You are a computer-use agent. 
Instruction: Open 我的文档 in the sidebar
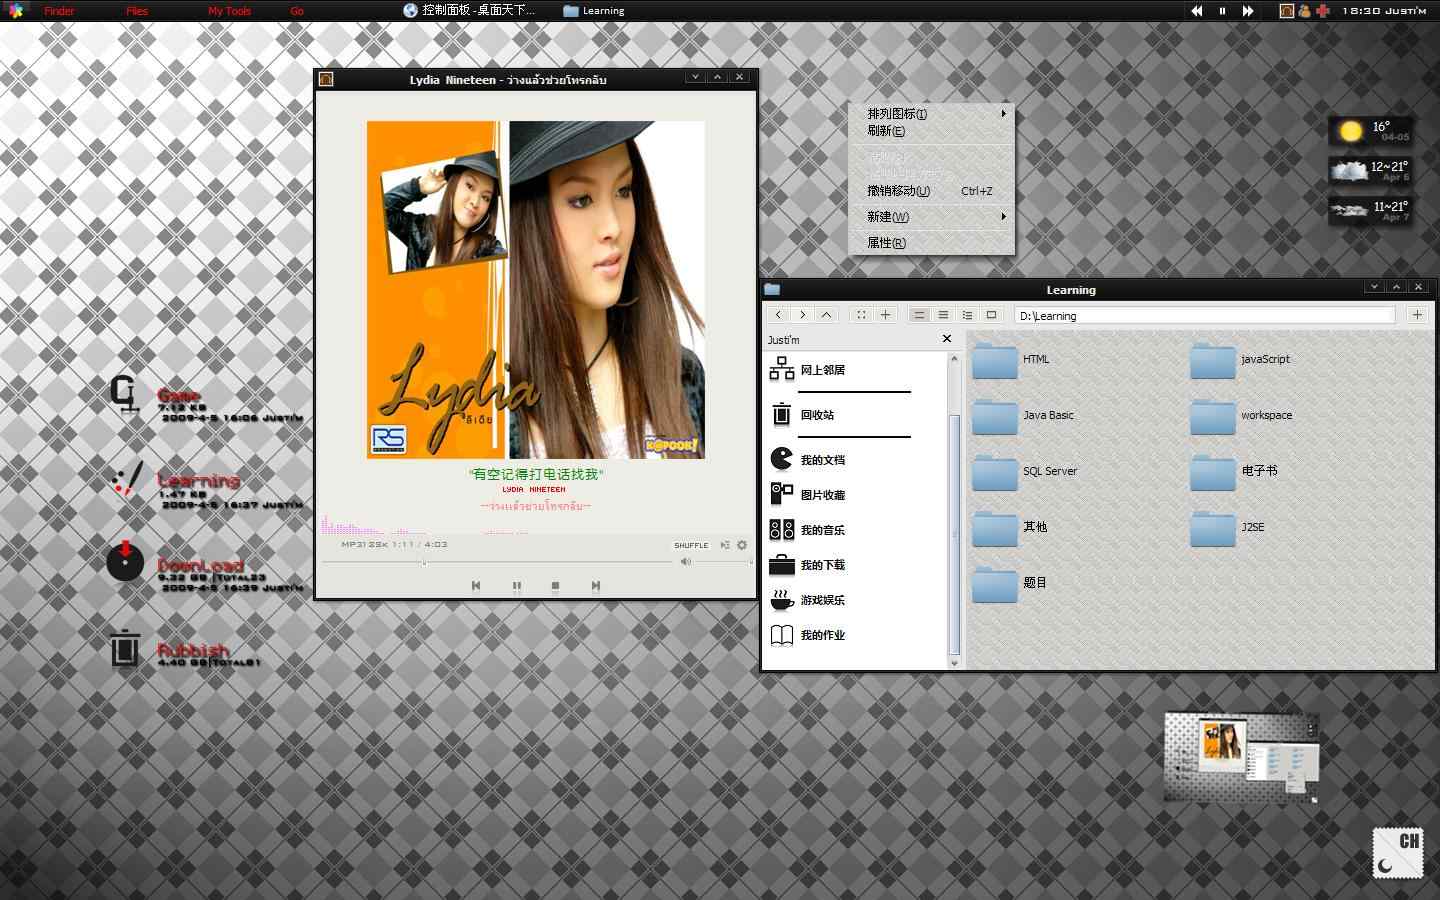click(x=808, y=460)
